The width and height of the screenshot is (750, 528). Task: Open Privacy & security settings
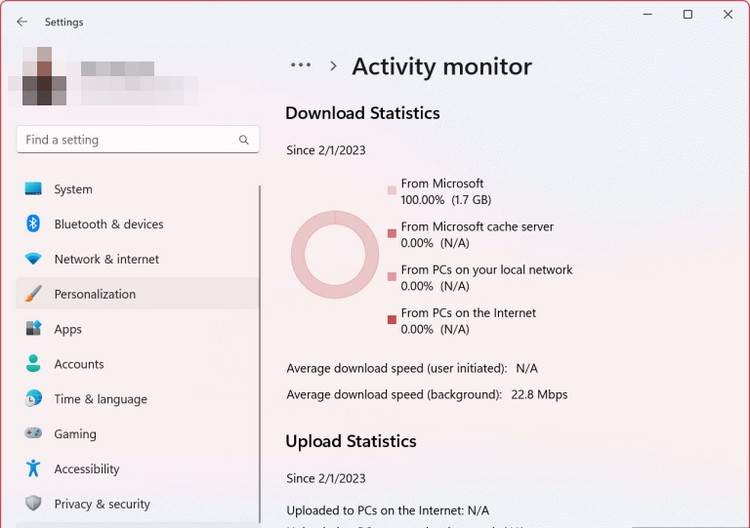point(138,503)
